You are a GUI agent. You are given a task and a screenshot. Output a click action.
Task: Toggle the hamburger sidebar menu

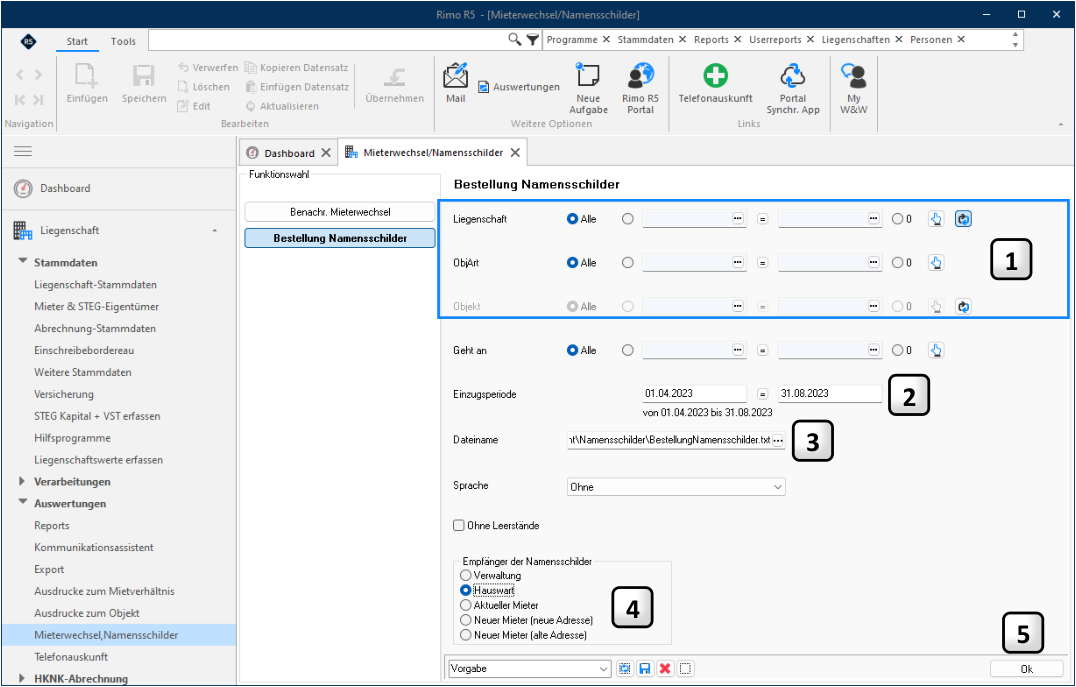(23, 151)
